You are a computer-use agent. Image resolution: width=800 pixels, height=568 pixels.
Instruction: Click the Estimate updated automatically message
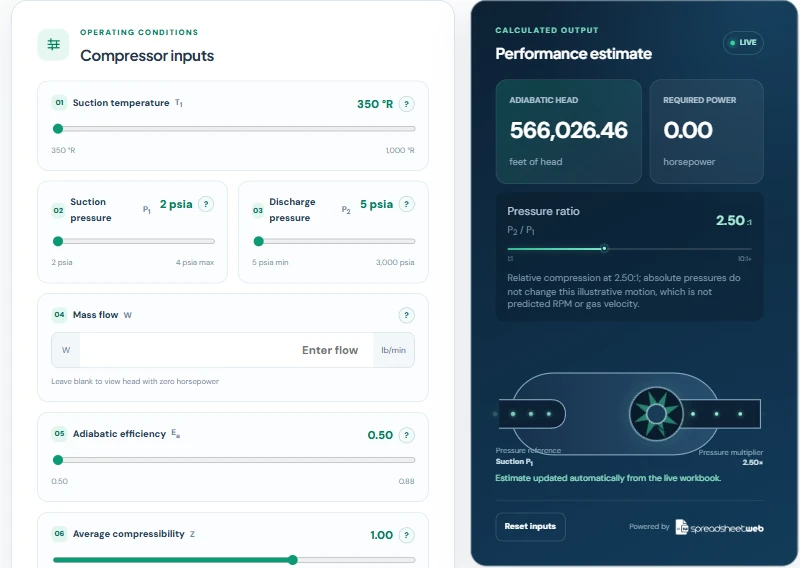point(608,478)
